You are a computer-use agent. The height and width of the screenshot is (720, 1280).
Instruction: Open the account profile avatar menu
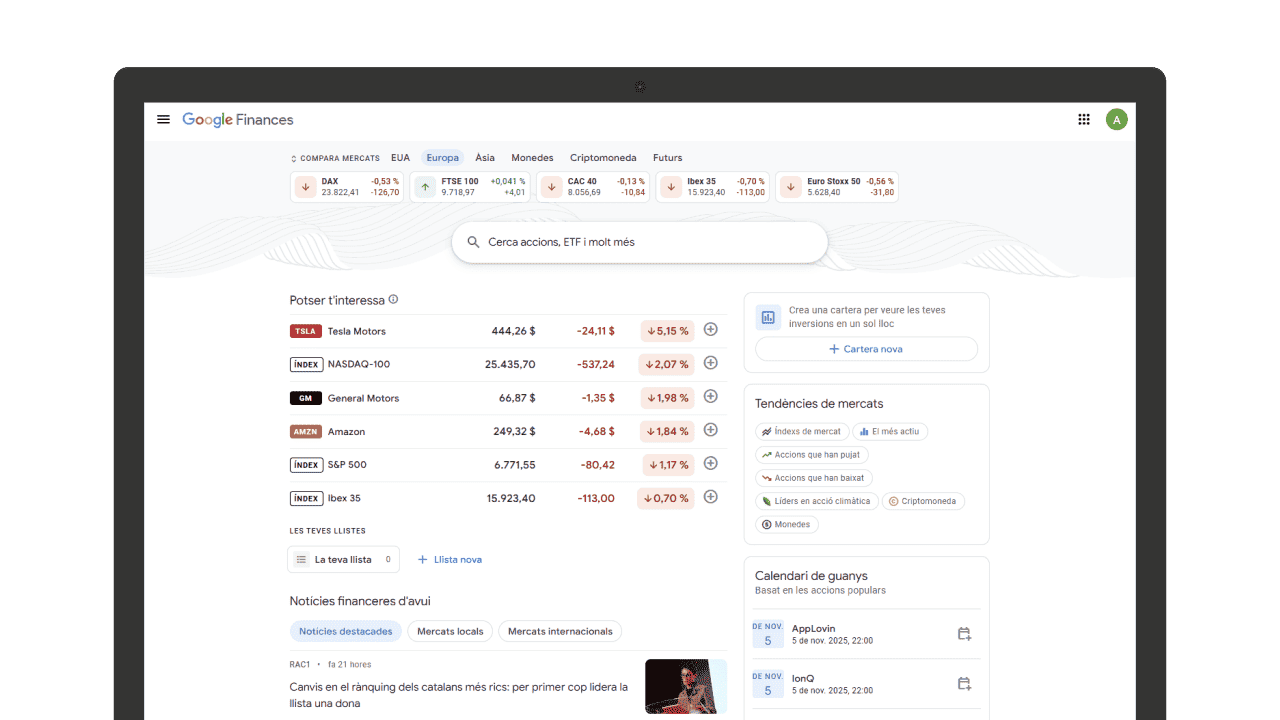click(1117, 119)
